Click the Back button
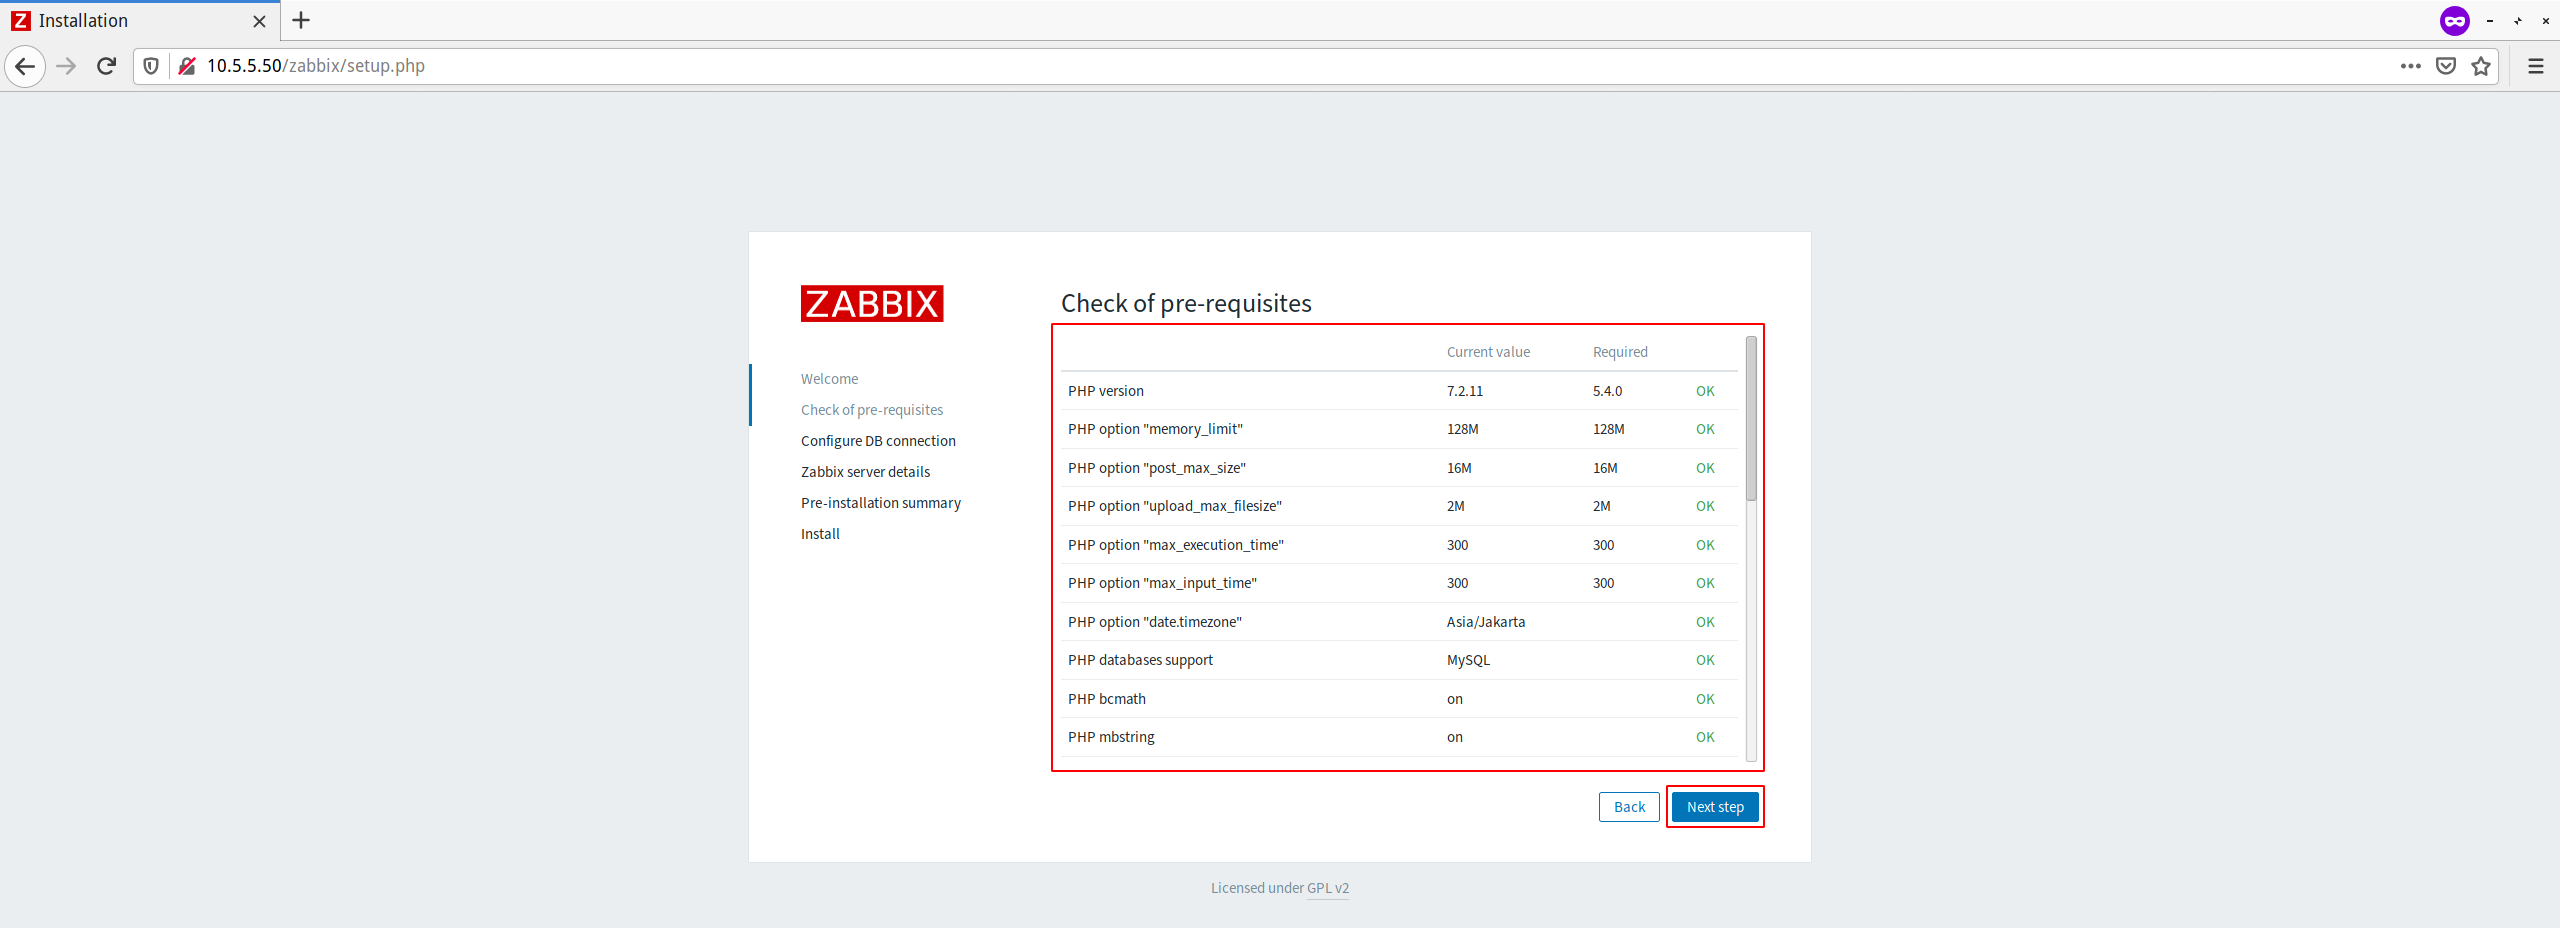Viewport: 2560px width, 928px height. coord(1629,807)
